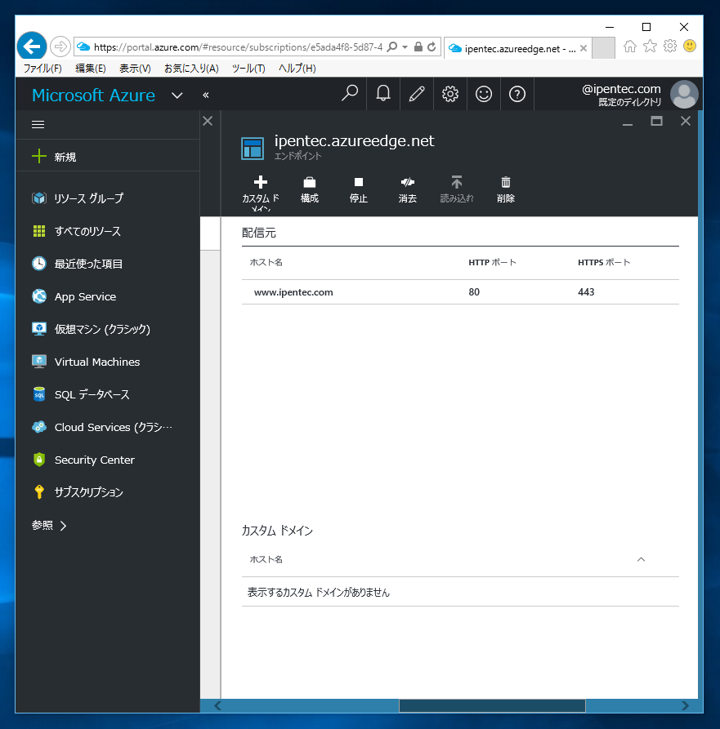Open browser favorites star icon

click(650, 46)
